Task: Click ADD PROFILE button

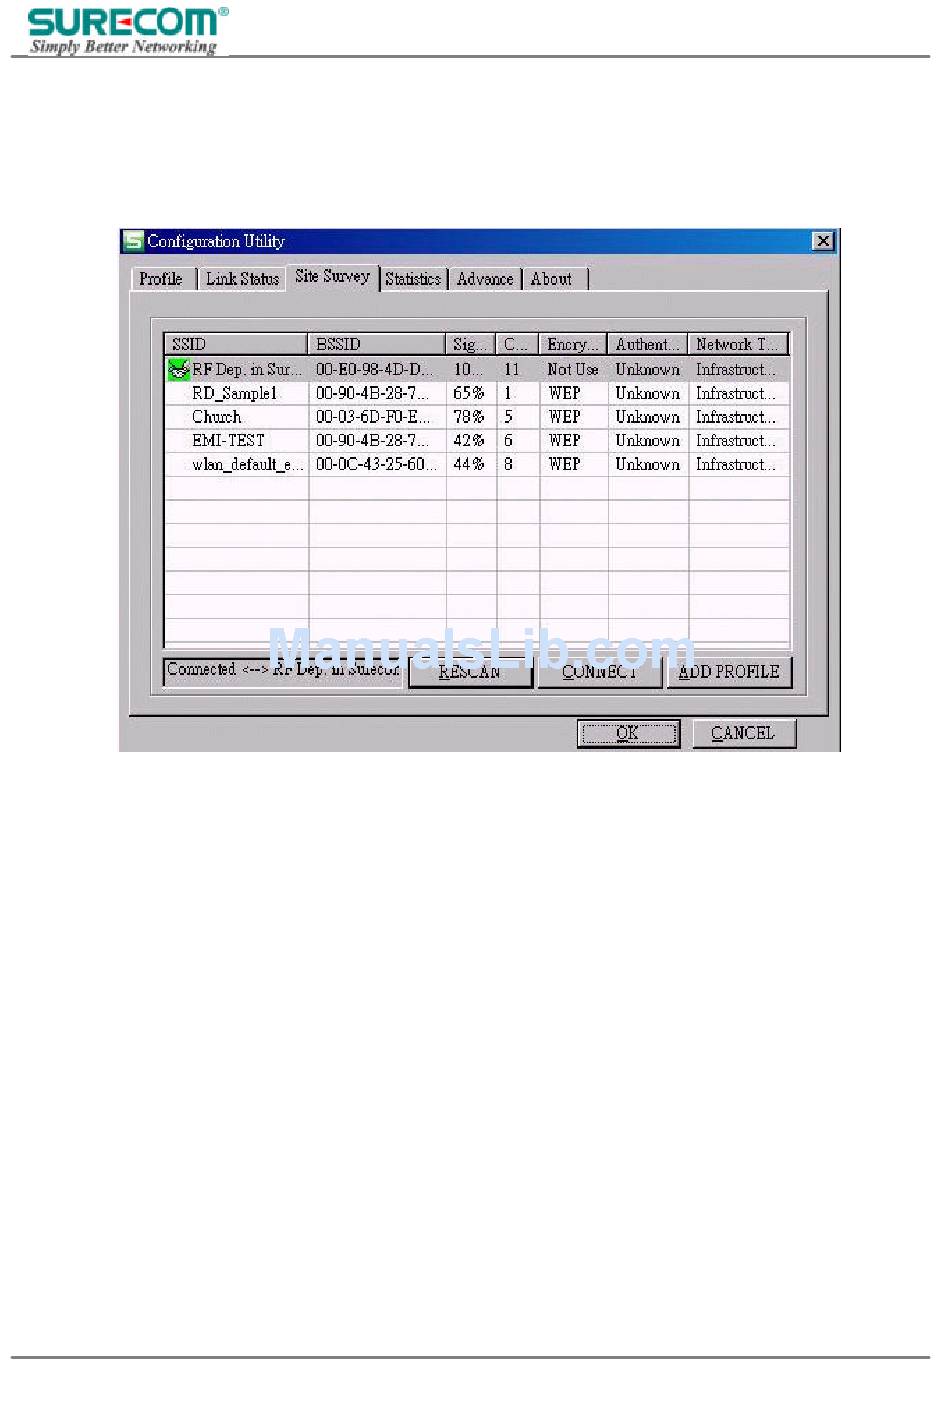Action: [x=729, y=672]
